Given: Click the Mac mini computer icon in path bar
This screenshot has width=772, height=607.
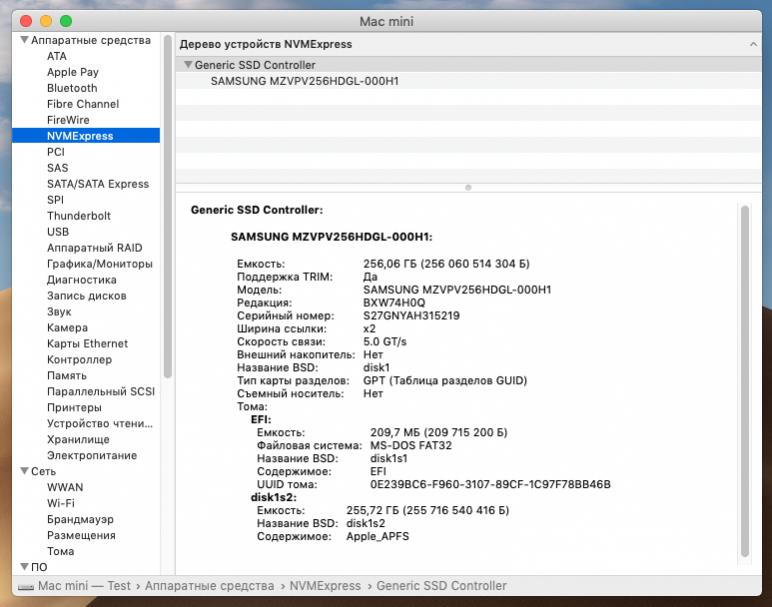Looking at the screenshot, I should point(26,586).
